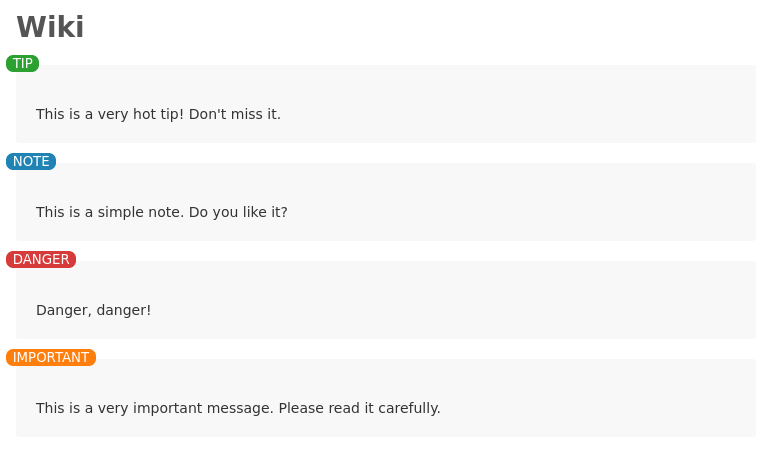The width and height of the screenshot is (766, 453).
Task: Click the "This is a simple note." text
Action: [x=110, y=213]
